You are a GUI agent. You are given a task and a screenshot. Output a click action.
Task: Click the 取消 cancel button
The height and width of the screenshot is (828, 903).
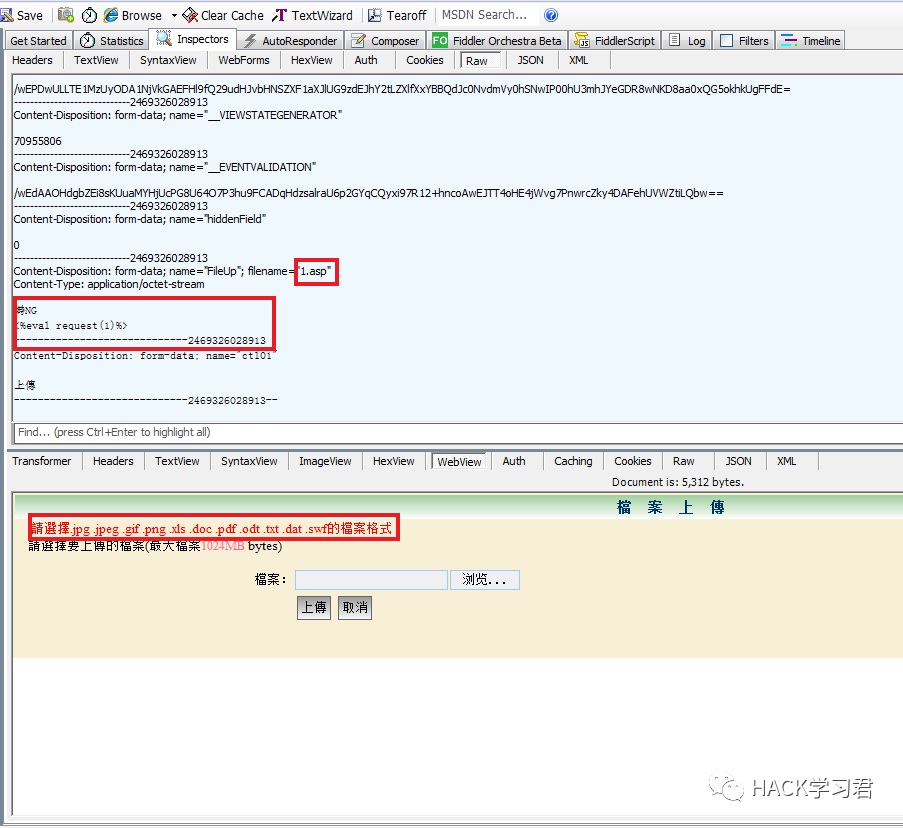pos(355,608)
